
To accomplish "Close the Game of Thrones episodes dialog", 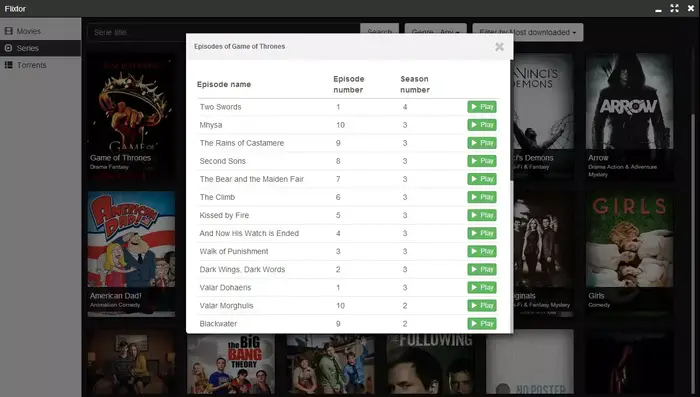I will 500,47.
